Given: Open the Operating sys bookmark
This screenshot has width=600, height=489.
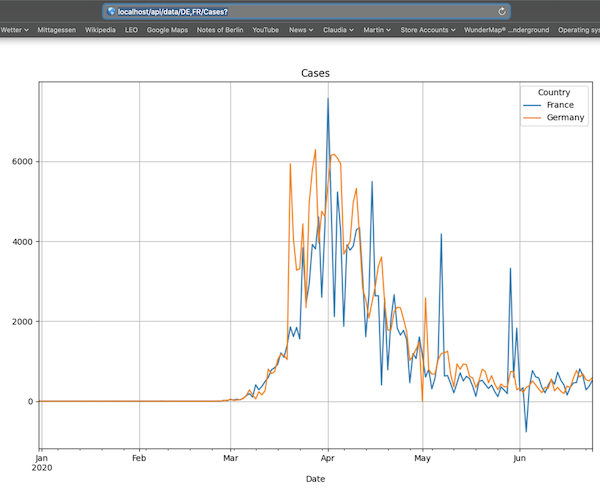Looking at the screenshot, I should [x=578, y=30].
